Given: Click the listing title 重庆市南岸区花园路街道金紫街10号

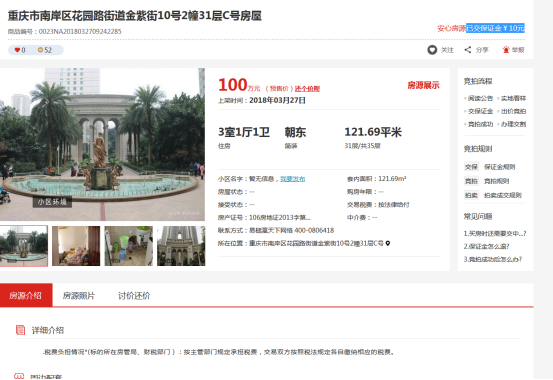Looking at the screenshot, I should pyautogui.click(x=135, y=16).
